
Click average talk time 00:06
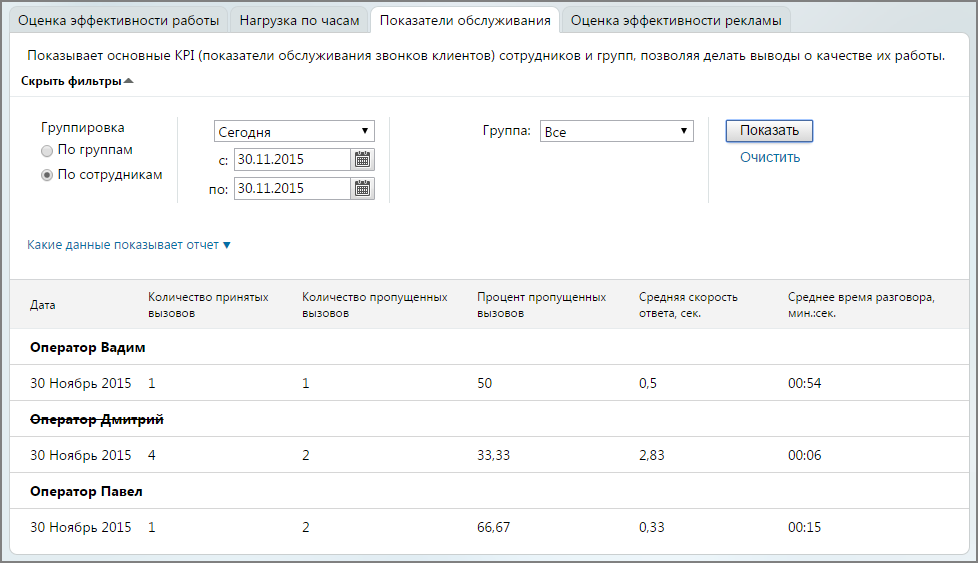[805, 455]
